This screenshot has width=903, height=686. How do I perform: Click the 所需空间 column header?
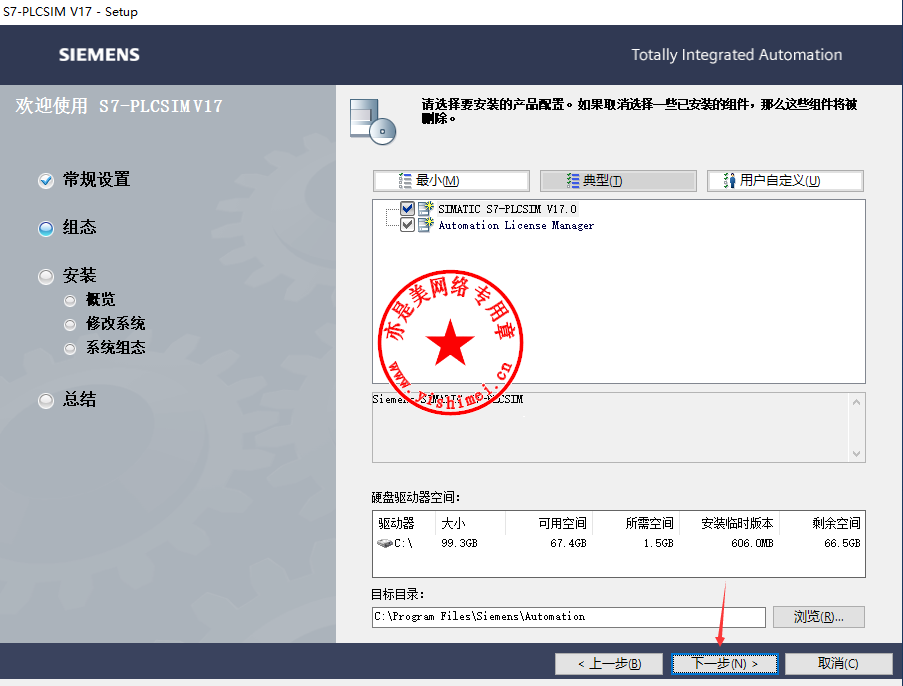tap(649, 523)
